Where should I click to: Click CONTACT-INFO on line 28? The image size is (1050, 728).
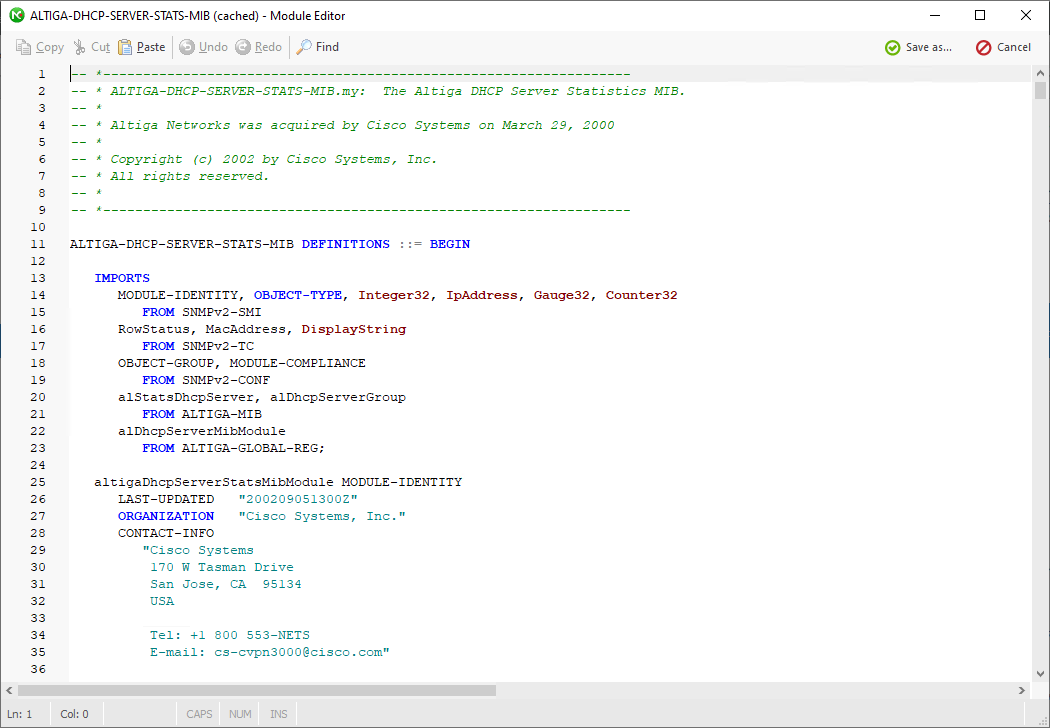click(x=166, y=534)
